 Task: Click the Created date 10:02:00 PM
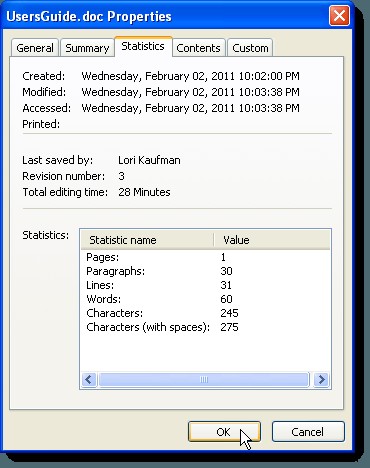click(190, 76)
